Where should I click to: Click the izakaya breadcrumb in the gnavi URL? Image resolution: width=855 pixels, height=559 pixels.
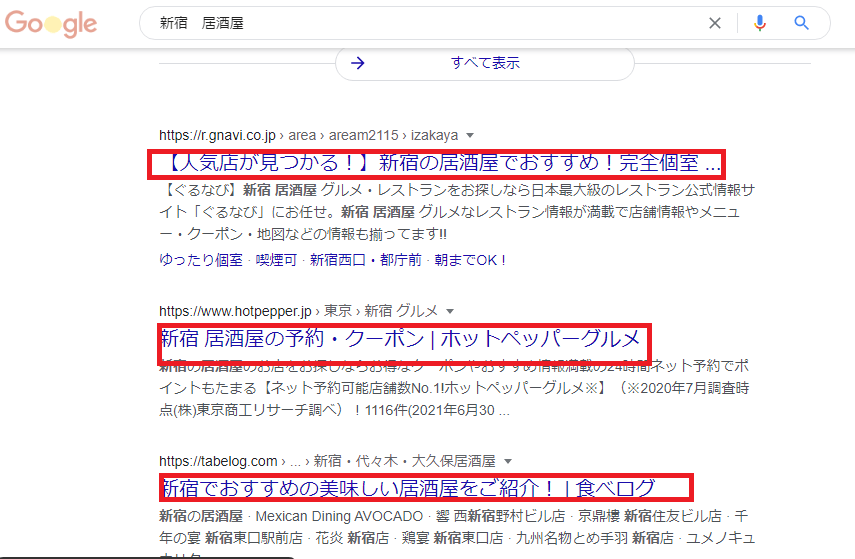(434, 135)
